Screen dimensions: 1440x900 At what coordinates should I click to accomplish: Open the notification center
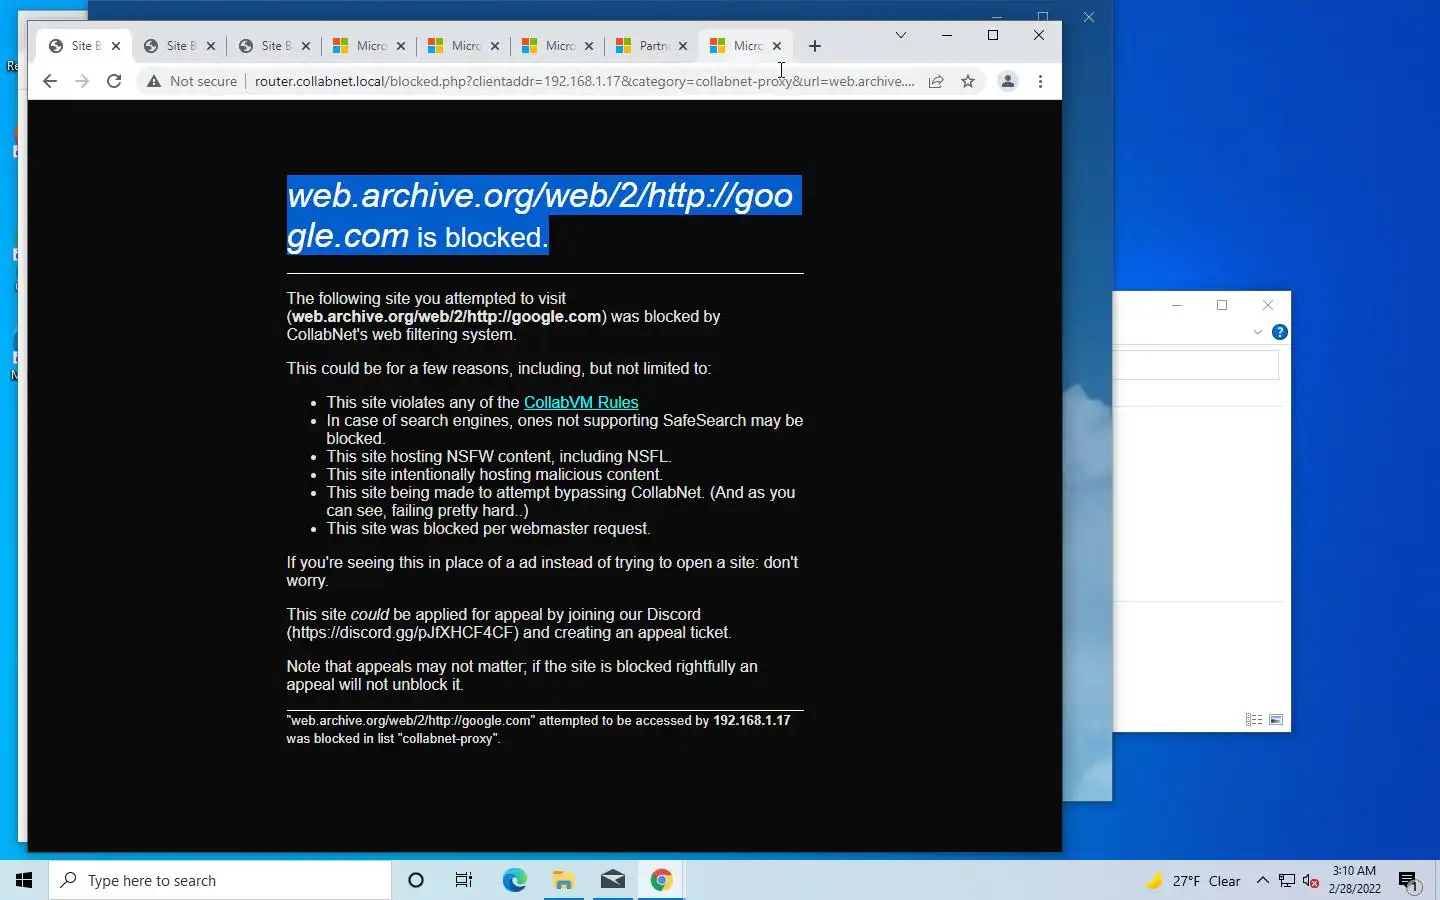tap(1409, 881)
